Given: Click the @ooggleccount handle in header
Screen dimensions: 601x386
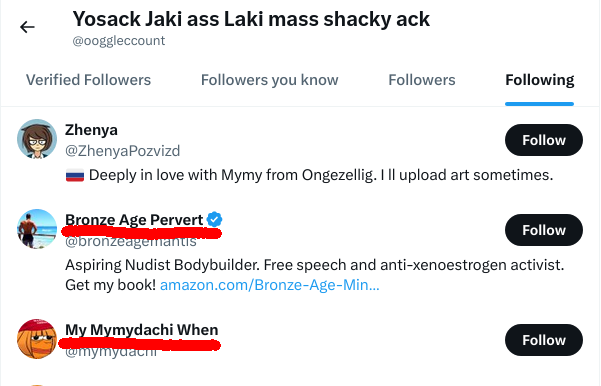Looking at the screenshot, I should point(119,41).
